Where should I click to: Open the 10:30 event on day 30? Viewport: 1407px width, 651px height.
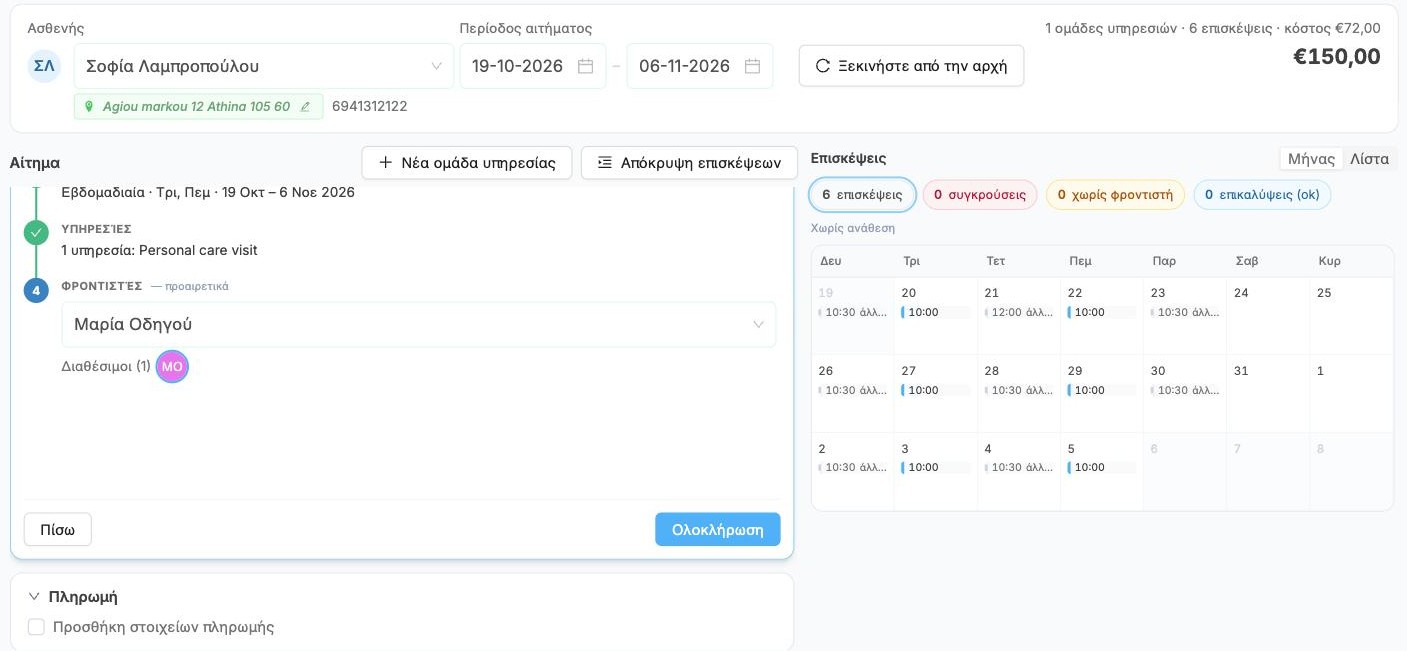click(1185, 391)
